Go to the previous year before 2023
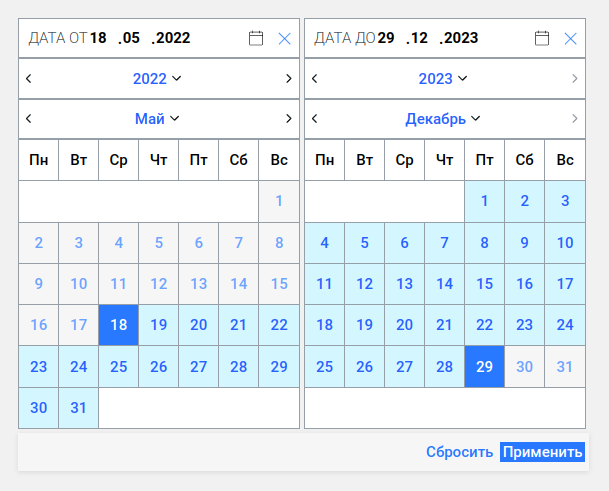 pos(315,78)
